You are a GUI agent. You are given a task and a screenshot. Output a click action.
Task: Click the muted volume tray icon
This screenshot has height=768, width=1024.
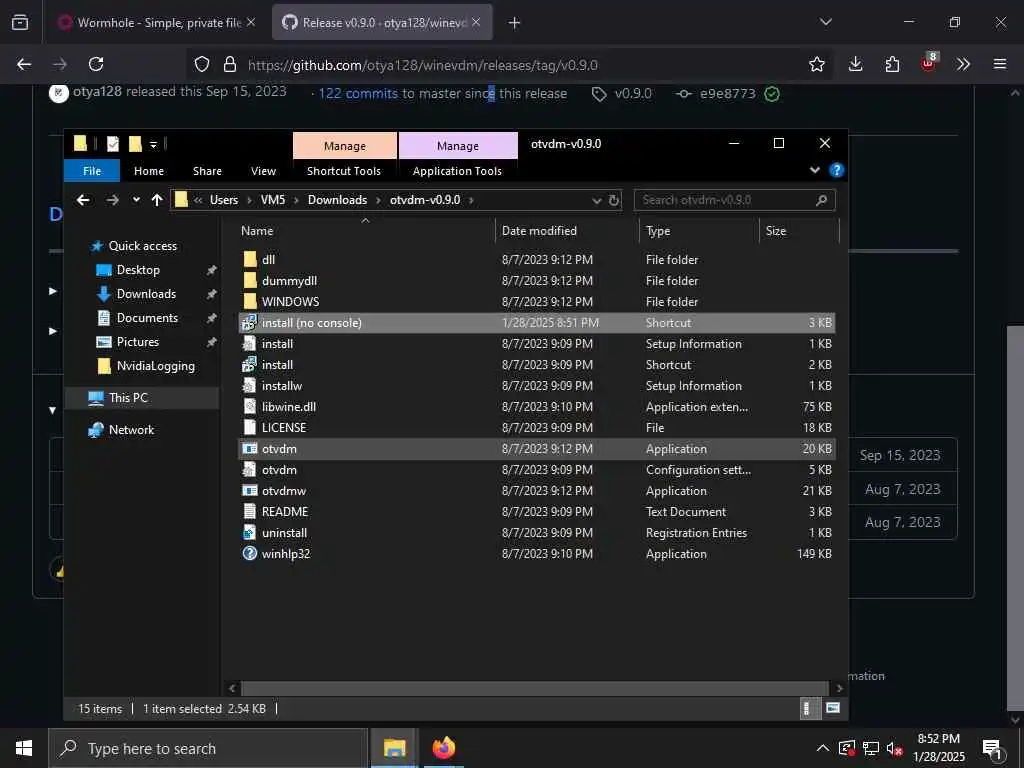894,748
